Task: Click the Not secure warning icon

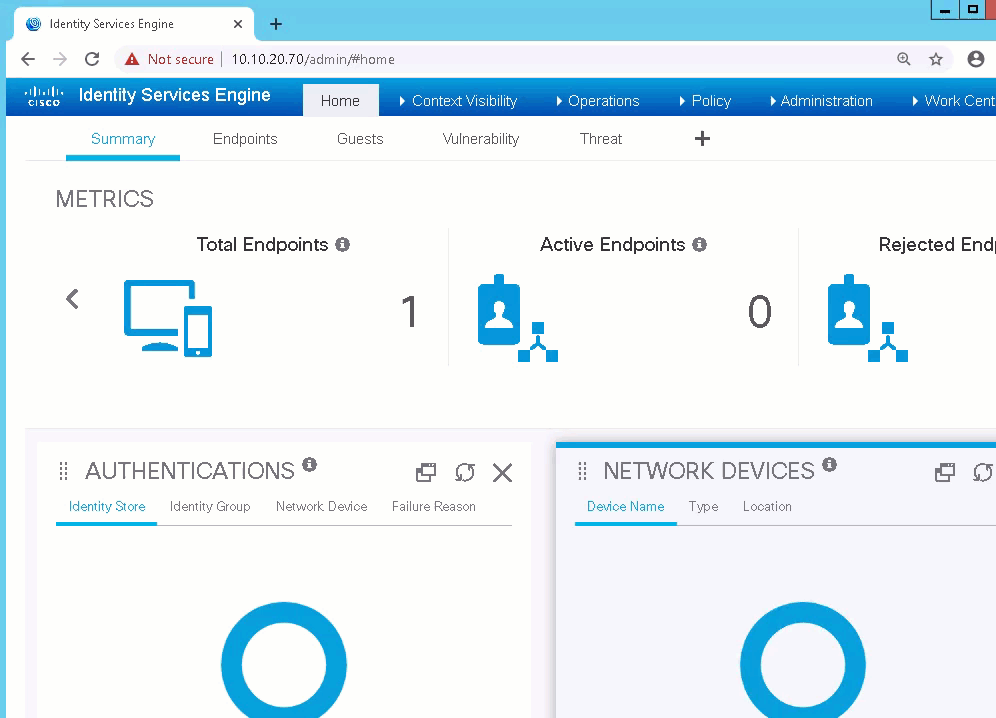Action: (132, 59)
